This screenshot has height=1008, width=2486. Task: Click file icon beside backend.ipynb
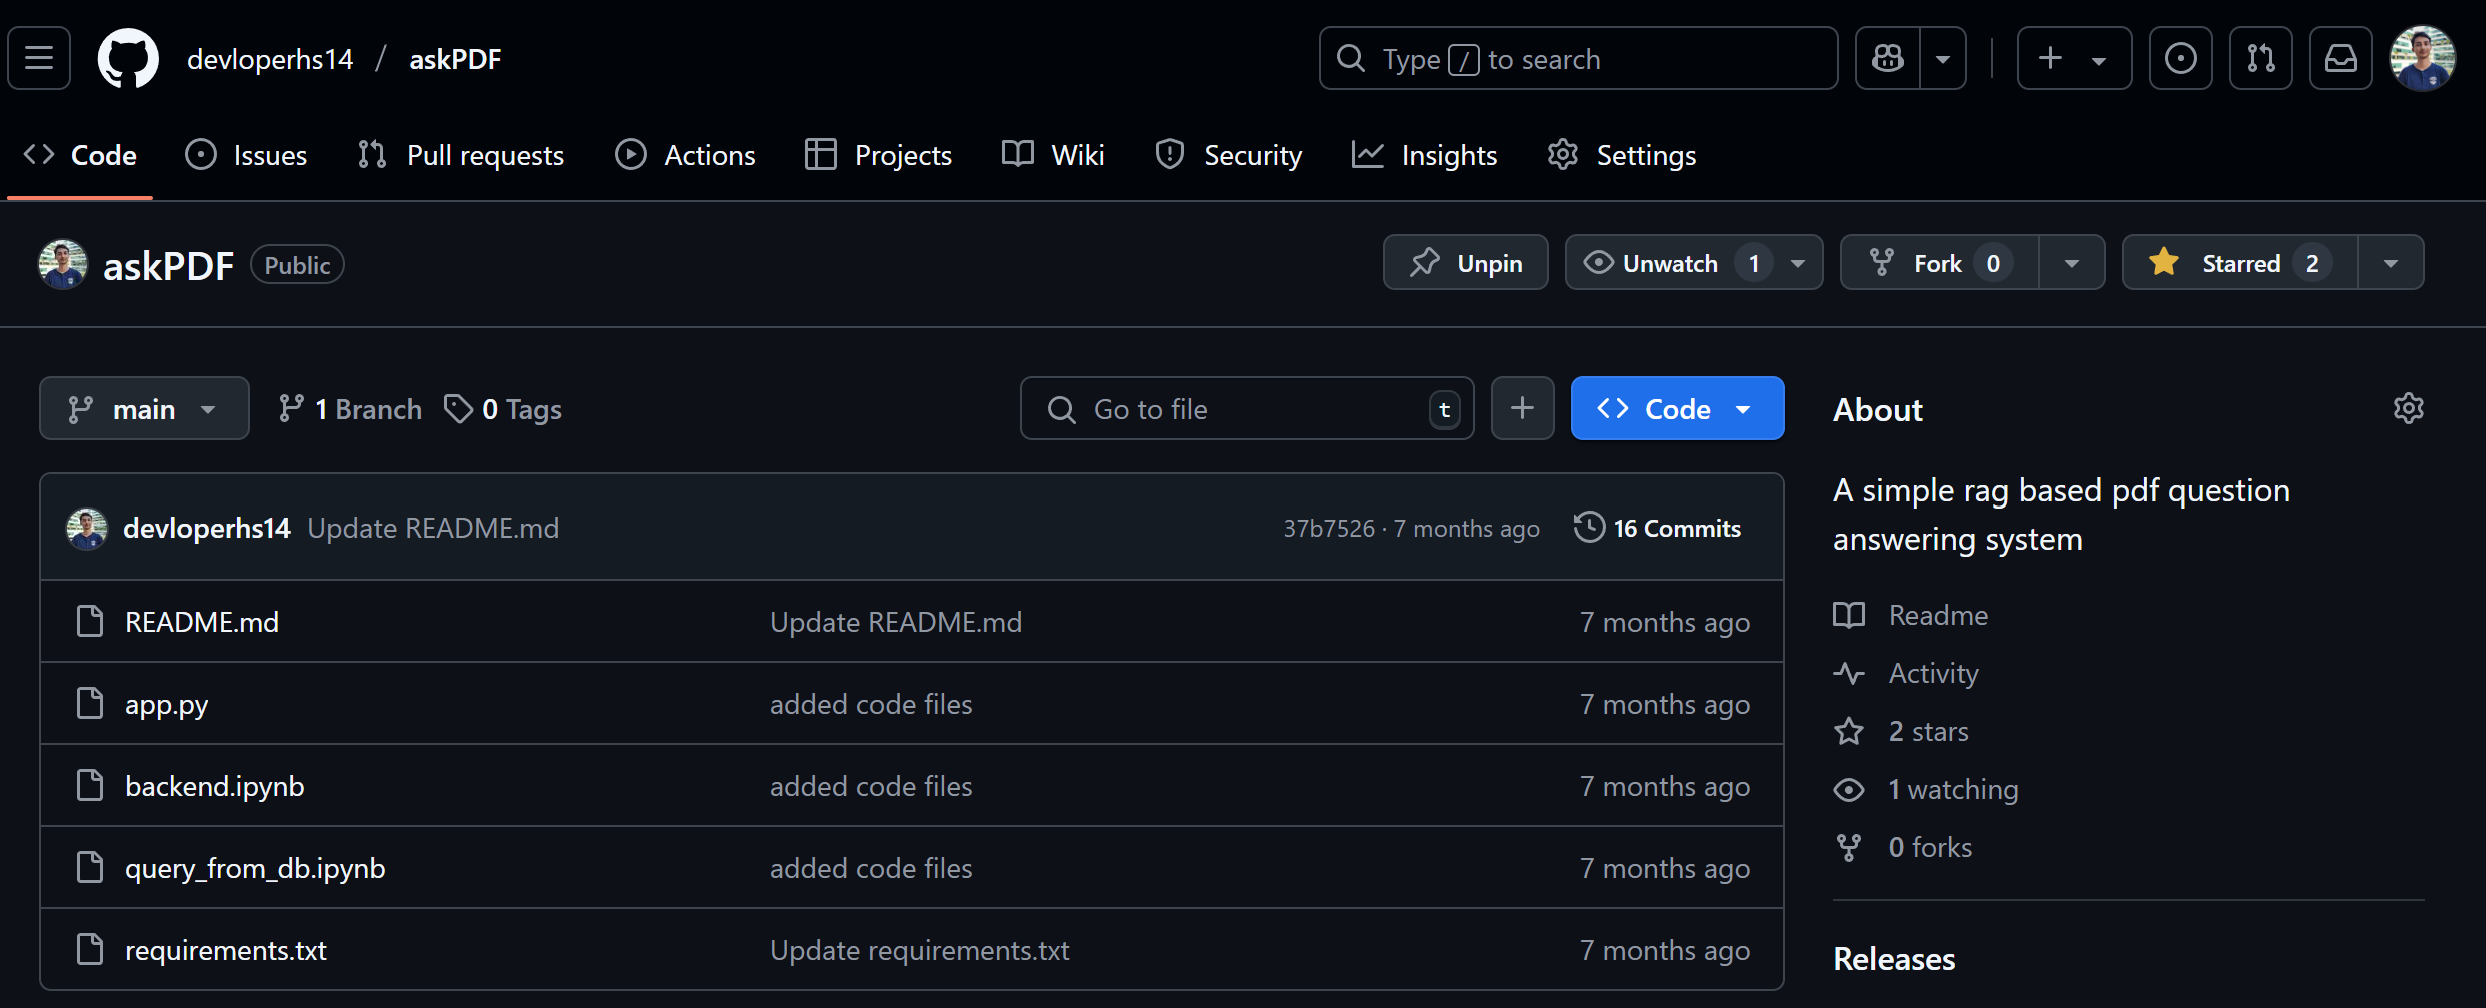pos(90,785)
